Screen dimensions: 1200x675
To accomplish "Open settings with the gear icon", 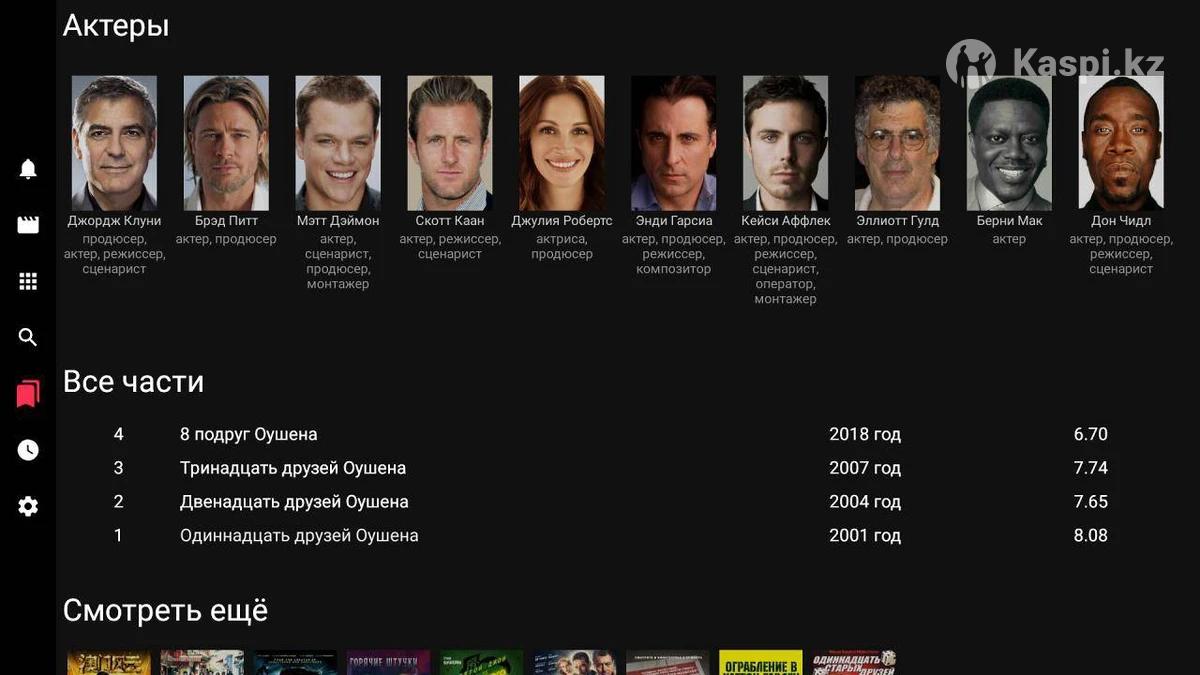I will click(28, 506).
